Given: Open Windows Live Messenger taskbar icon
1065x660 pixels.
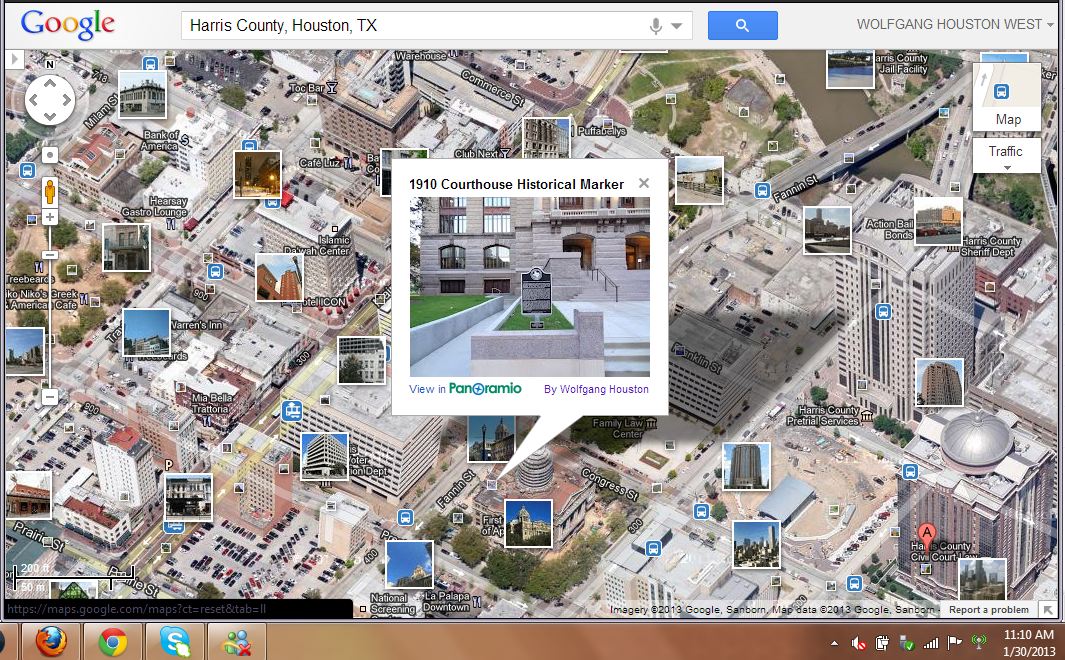Looking at the screenshot, I should click(236, 641).
